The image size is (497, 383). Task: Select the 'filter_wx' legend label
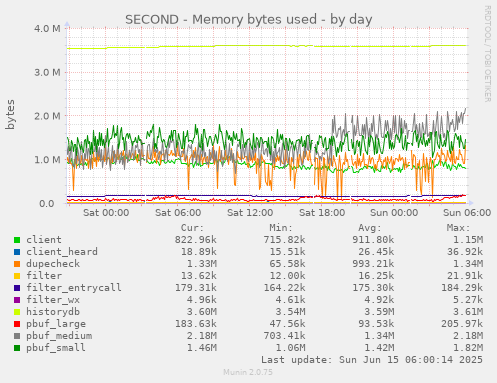click(x=53, y=300)
